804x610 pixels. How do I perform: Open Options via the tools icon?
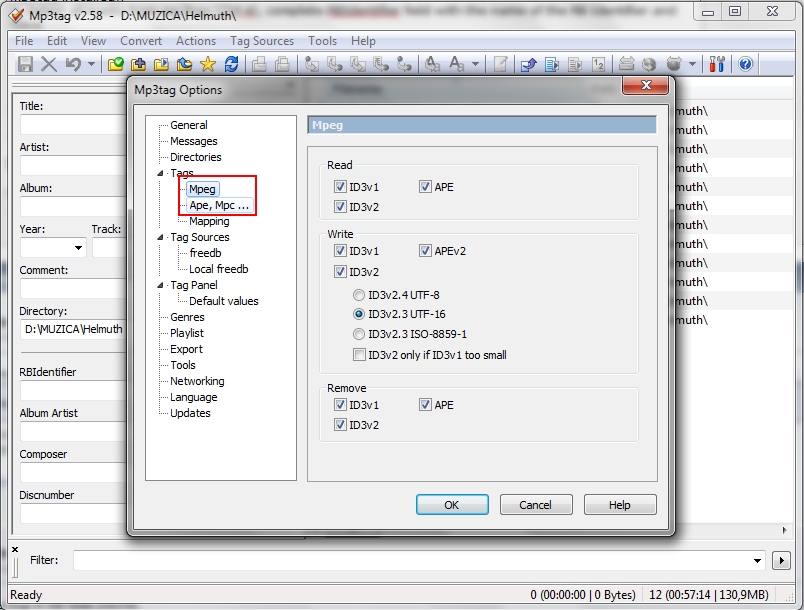click(x=717, y=64)
